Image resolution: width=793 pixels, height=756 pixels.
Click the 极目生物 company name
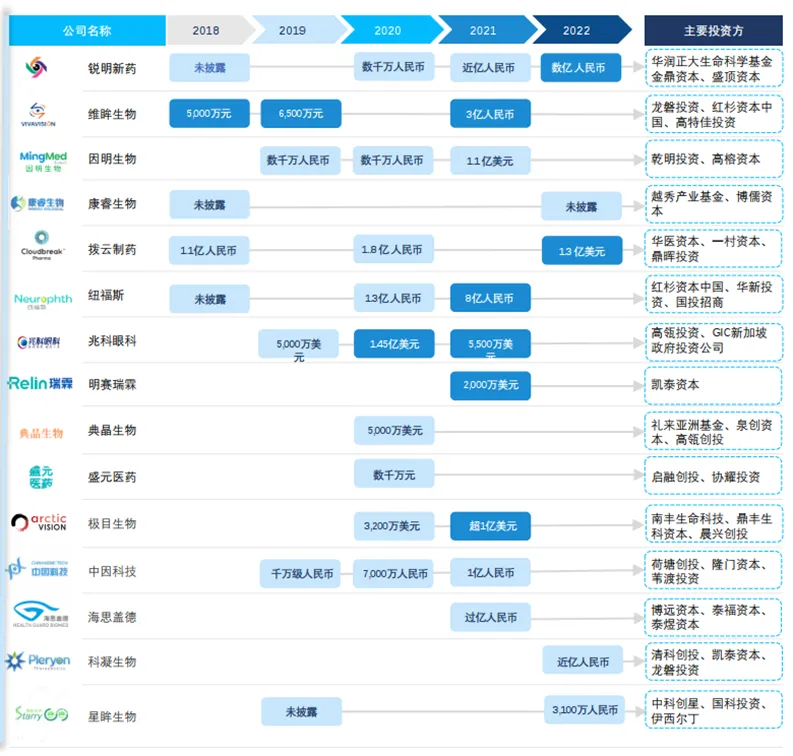click(112, 523)
